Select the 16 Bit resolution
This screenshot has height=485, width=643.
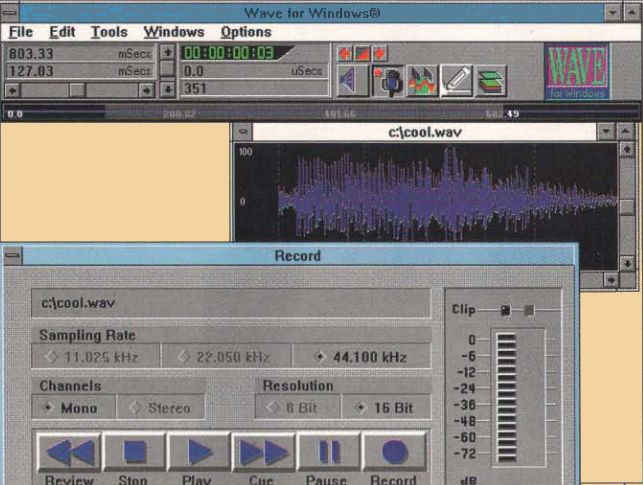(386, 408)
